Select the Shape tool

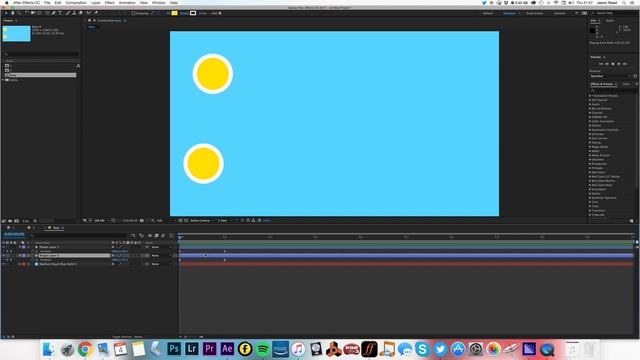tap(47, 13)
